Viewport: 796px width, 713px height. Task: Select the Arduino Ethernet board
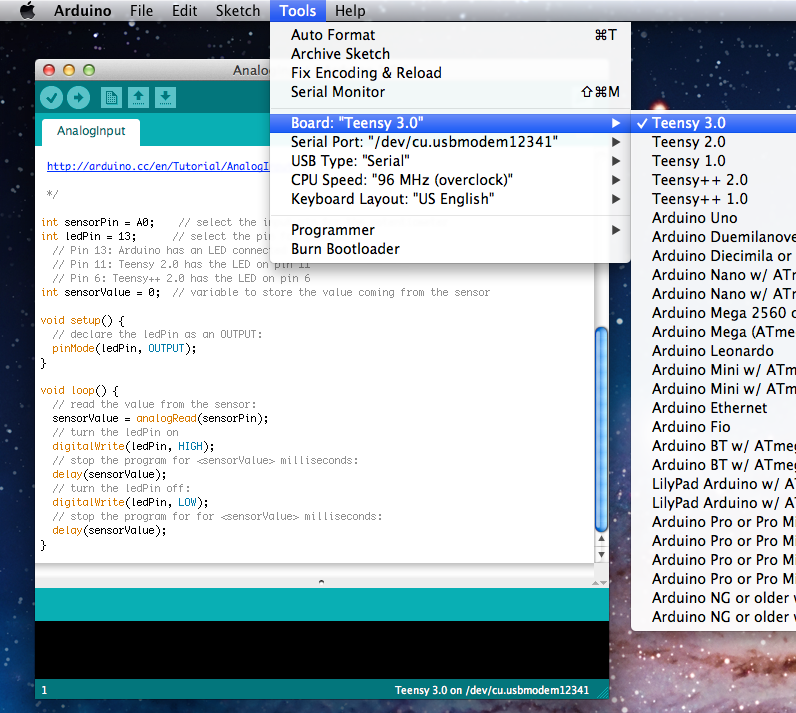pos(713,408)
